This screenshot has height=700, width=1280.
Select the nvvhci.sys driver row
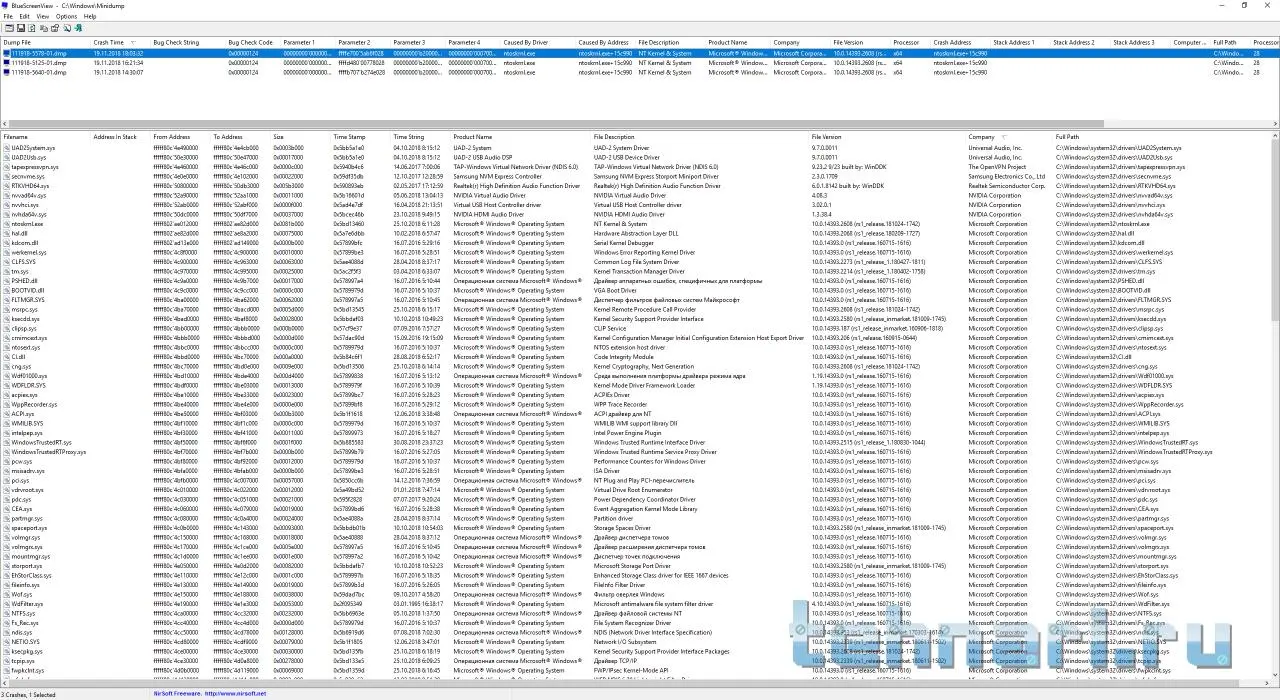[635, 205]
